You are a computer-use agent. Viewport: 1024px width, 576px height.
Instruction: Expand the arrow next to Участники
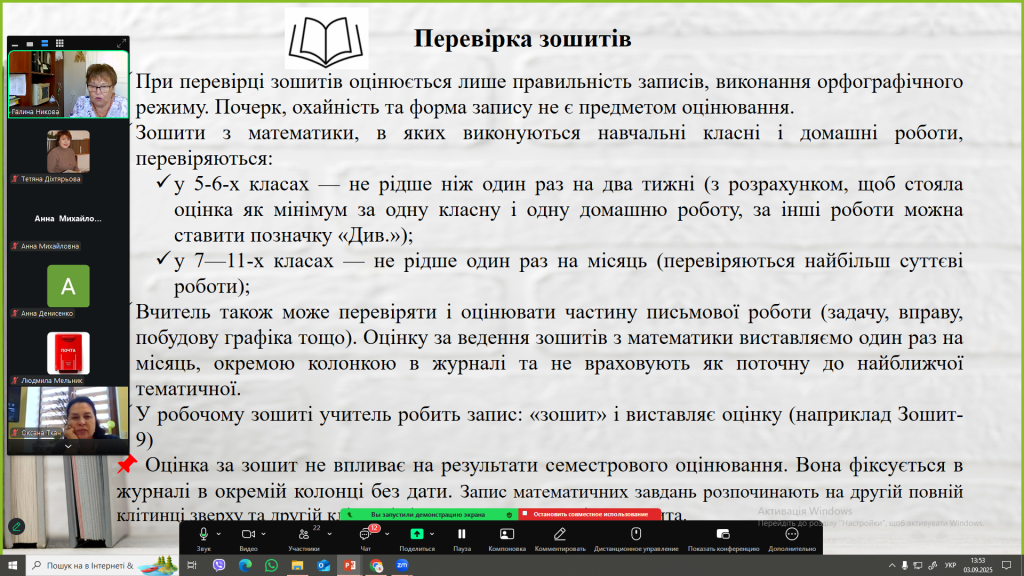coord(329,534)
